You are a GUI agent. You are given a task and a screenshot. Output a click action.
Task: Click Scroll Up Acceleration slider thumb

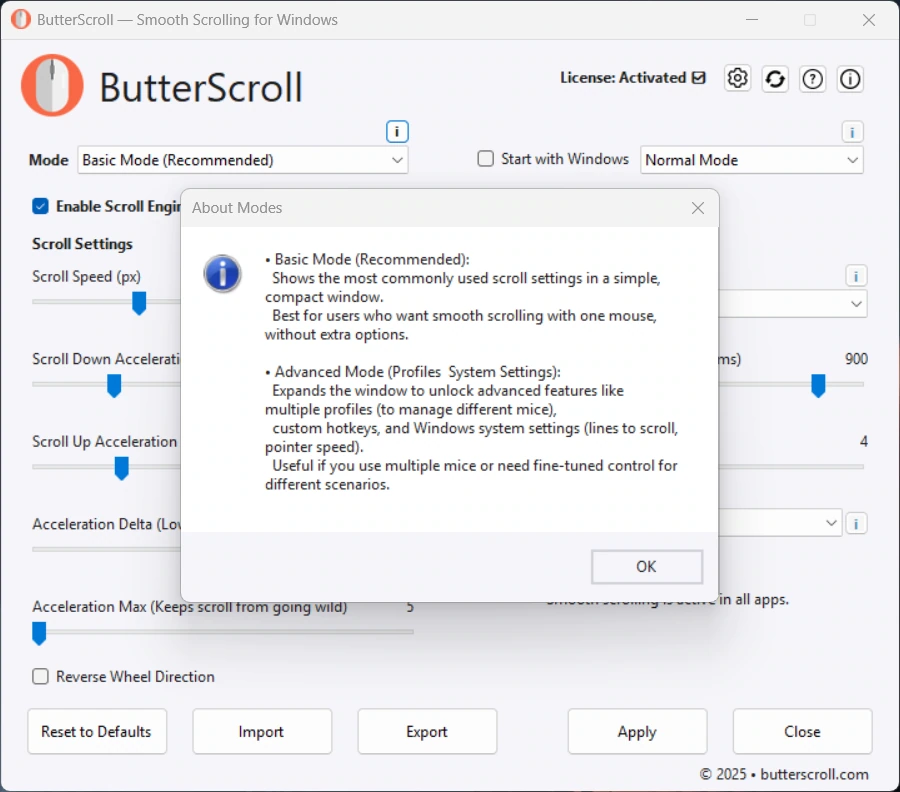(x=121, y=468)
